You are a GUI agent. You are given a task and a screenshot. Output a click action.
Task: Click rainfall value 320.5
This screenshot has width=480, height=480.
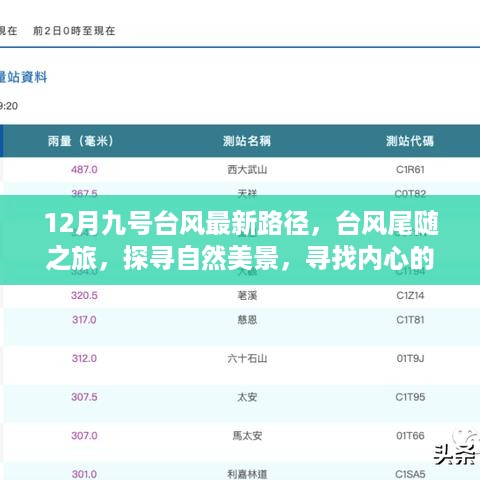[x=84, y=295]
